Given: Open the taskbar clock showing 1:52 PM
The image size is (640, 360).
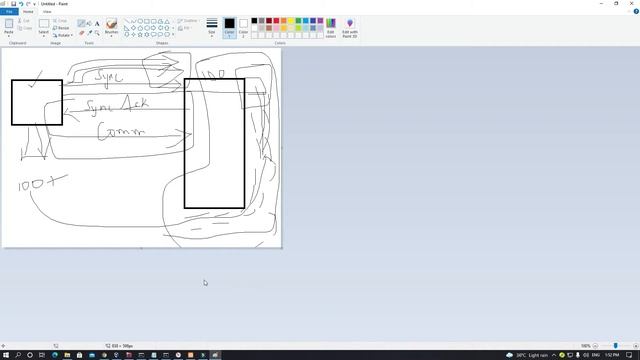Looking at the screenshot, I should click(x=612, y=355).
